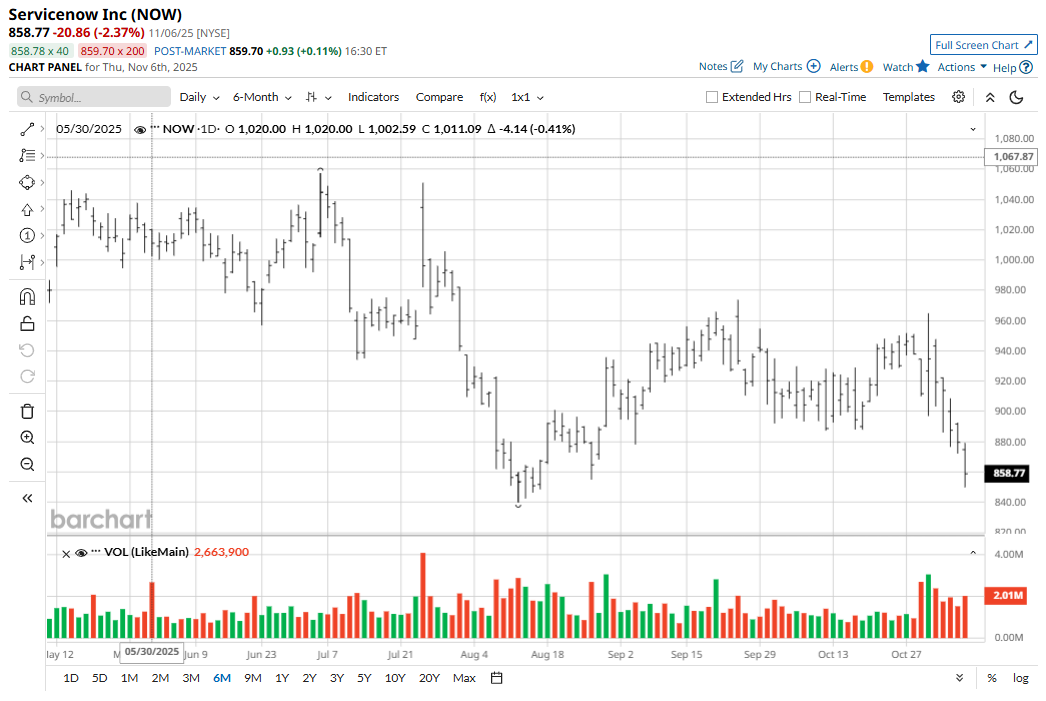Open the Actions dropdown
Viewport: 1046px width, 701px height.
point(962,67)
